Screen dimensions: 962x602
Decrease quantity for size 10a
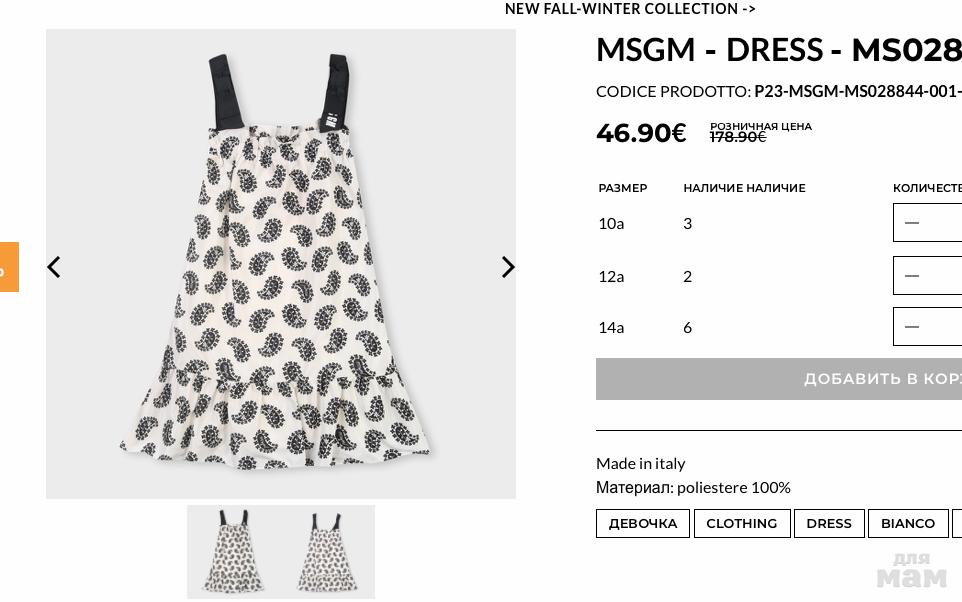click(x=912, y=223)
